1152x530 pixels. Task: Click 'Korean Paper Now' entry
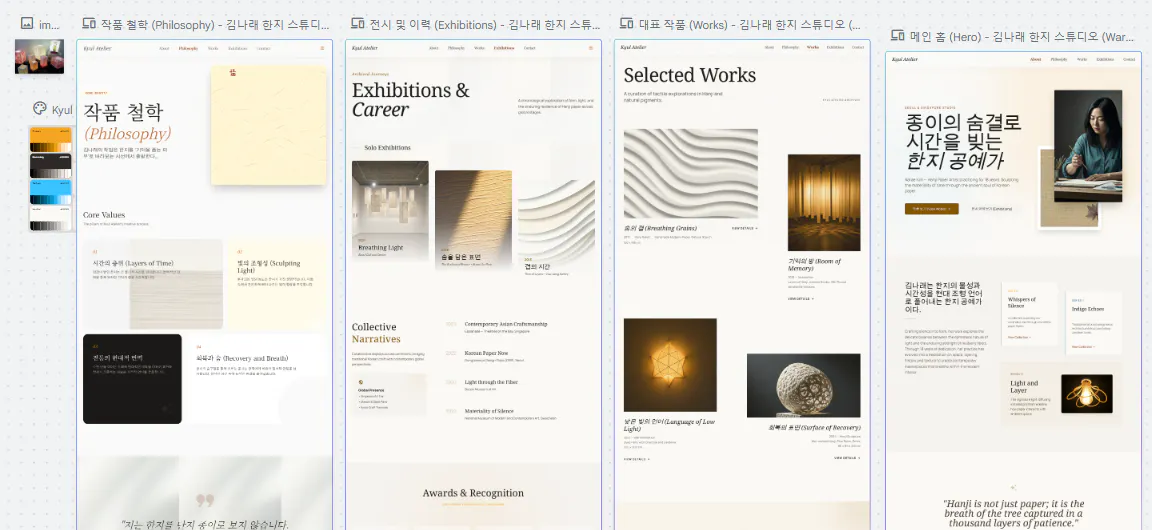coord(485,354)
